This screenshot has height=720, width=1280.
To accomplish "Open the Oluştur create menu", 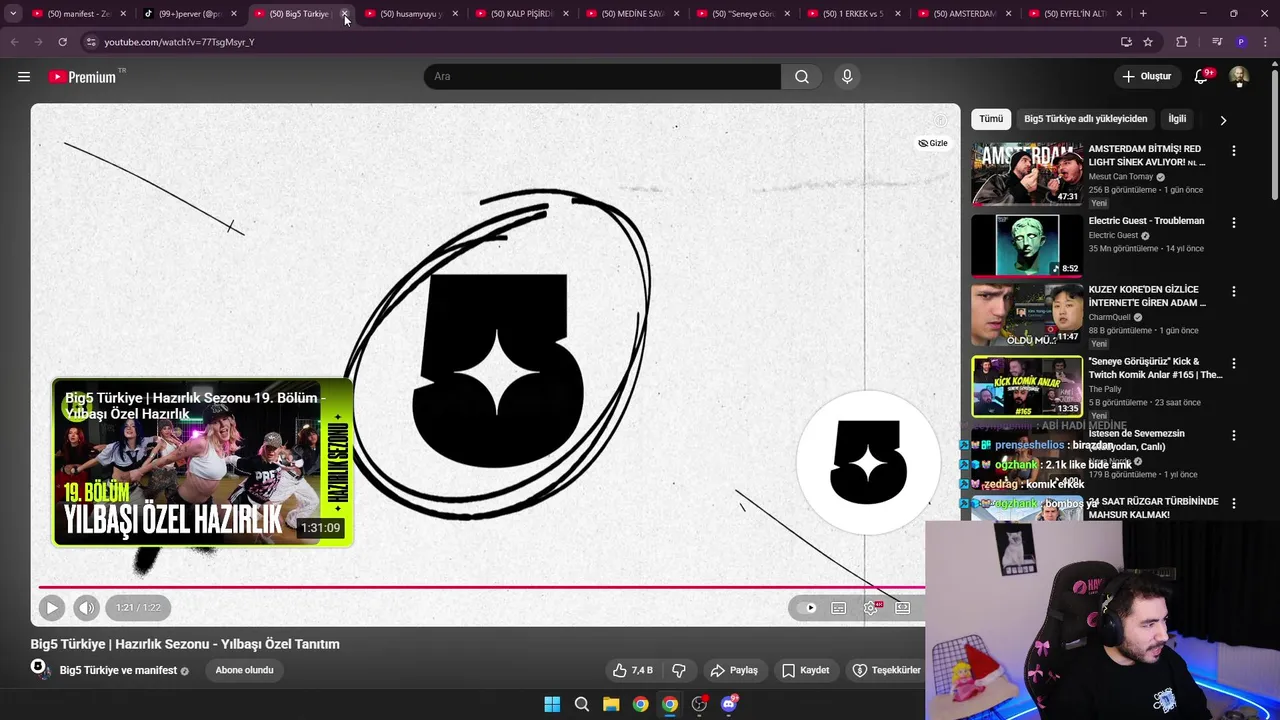I will [x=1146, y=77].
